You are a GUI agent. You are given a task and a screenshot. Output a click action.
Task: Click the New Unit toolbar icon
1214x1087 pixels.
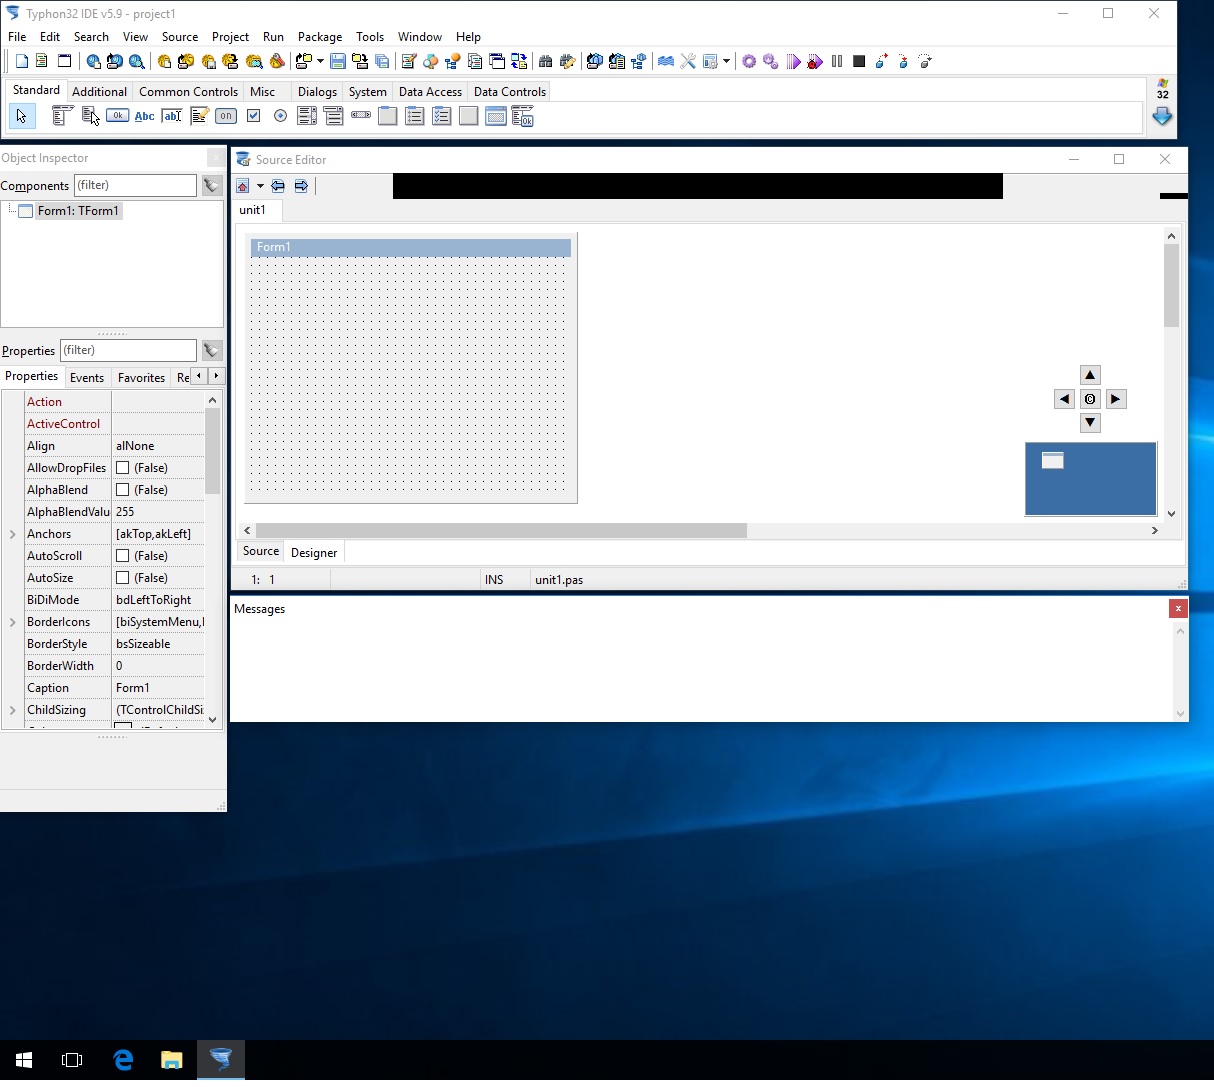coord(21,61)
